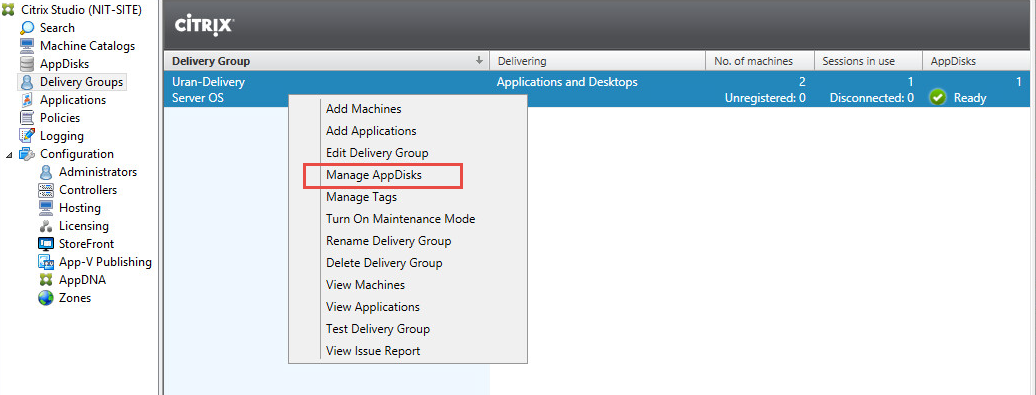Click the Configuration folder icon
The width and height of the screenshot is (1036, 395).
[x=27, y=154]
